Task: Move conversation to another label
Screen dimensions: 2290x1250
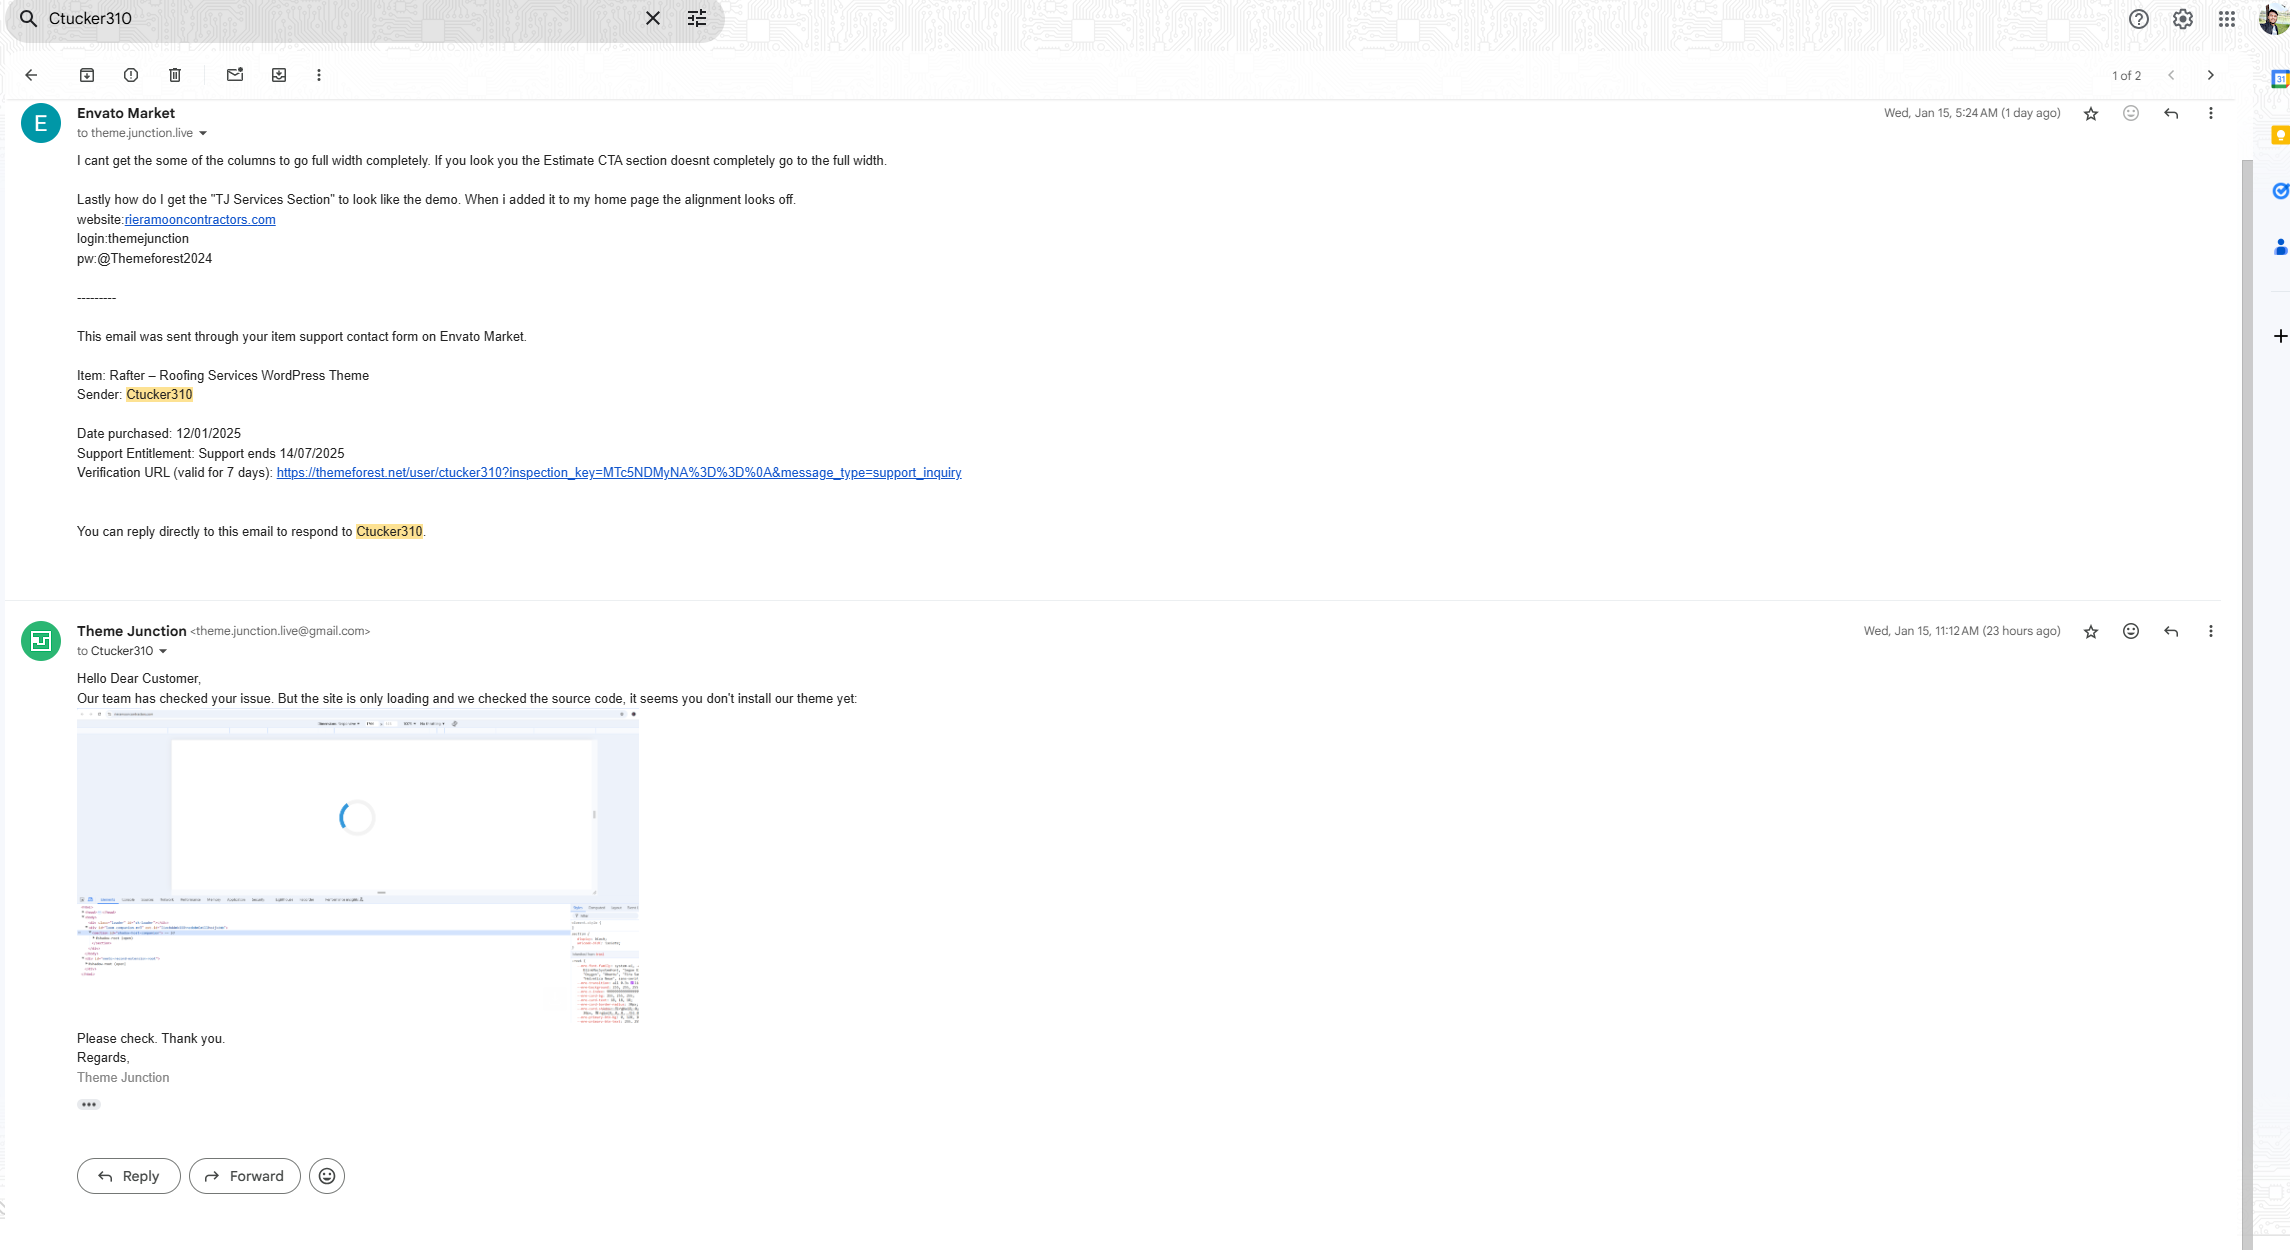Action: [x=279, y=75]
